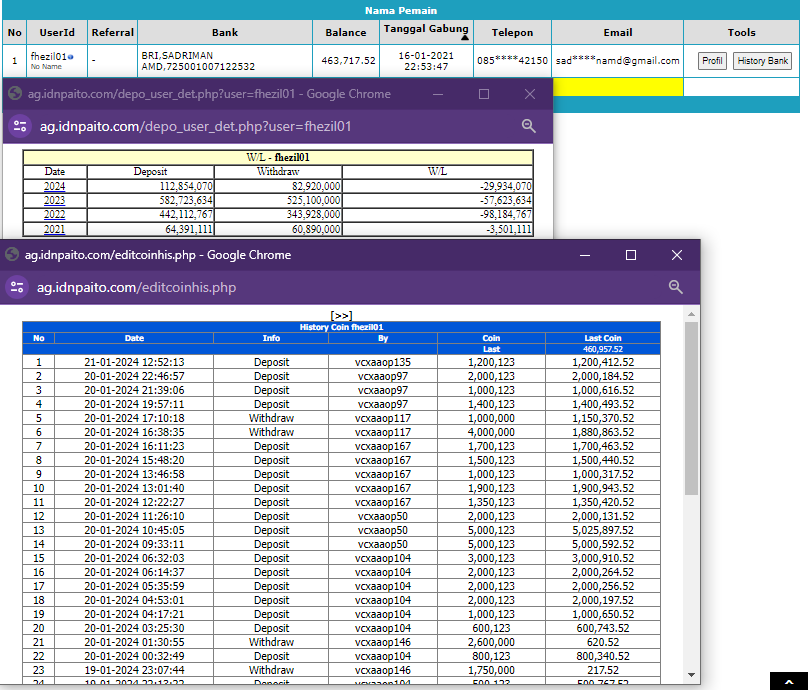This screenshot has height=690, width=808.
Task: Click scrollbar up arrow in history window
Action: pyautogui.click(x=692, y=313)
